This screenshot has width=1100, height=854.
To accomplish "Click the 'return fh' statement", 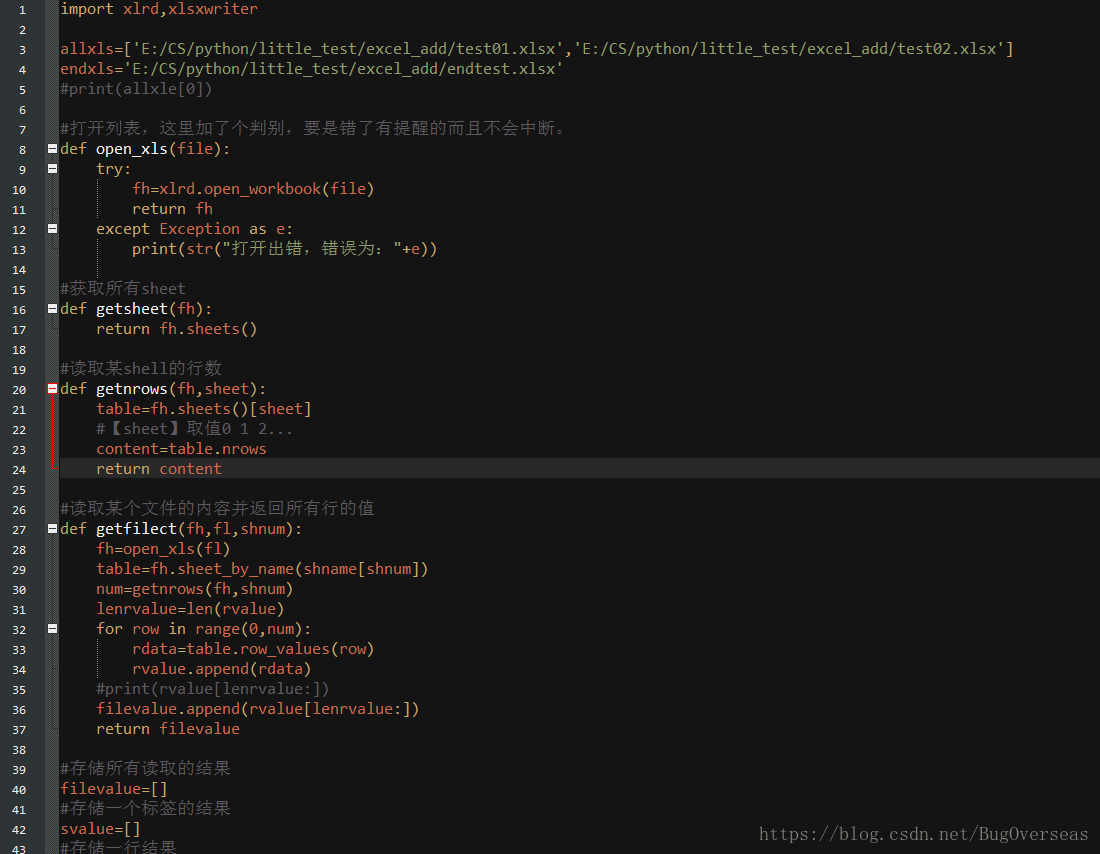I will pos(173,209).
